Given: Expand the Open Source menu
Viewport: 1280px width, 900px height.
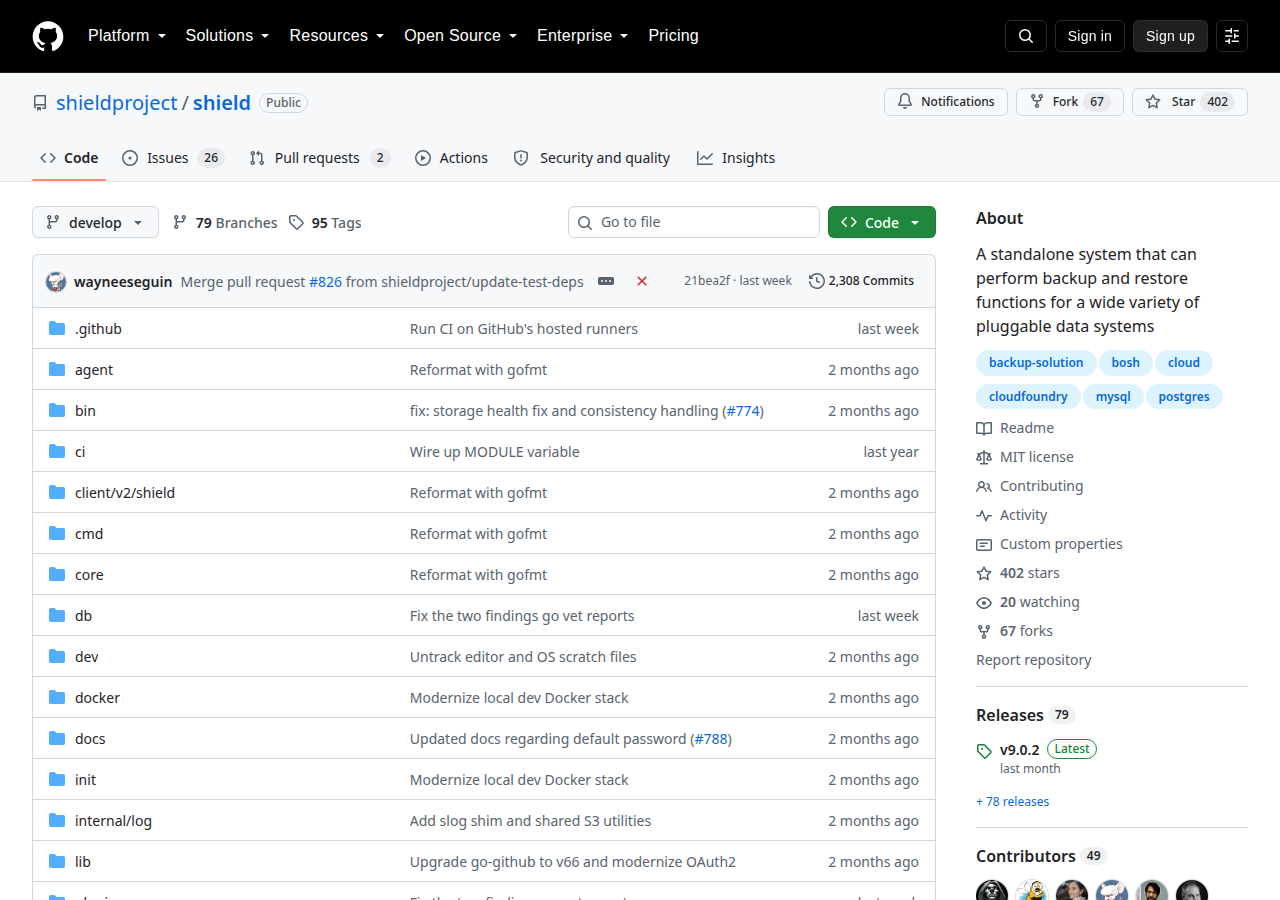Looking at the screenshot, I should [460, 36].
